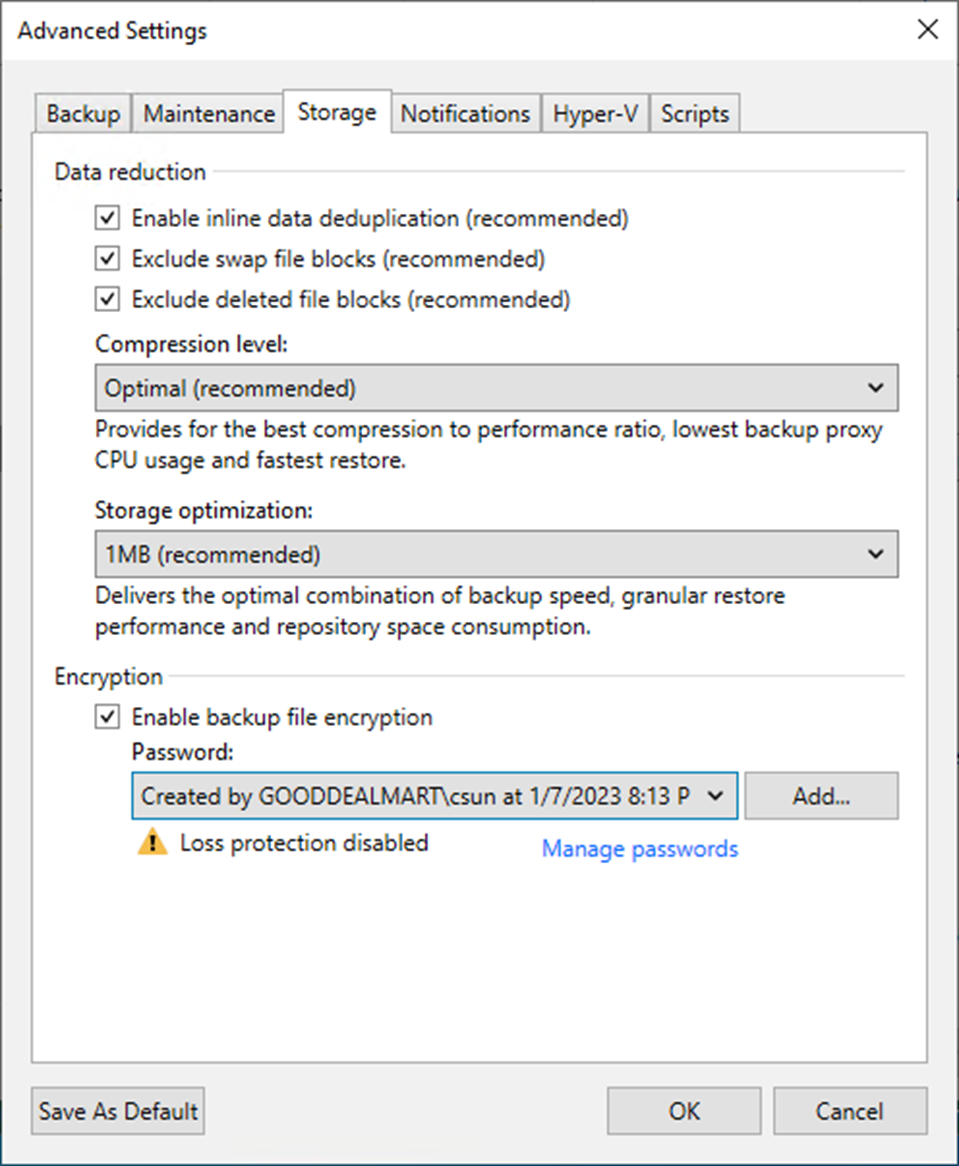959x1166 pixels.
Task: Toggle Enable inline data deduplication checkbox
Action: coord(107,218)
